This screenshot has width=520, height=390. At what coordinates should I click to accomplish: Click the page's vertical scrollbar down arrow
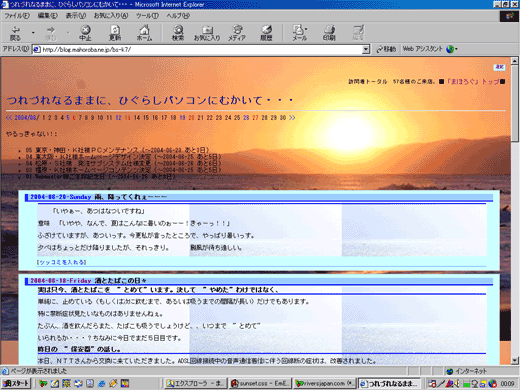(515, 360)
